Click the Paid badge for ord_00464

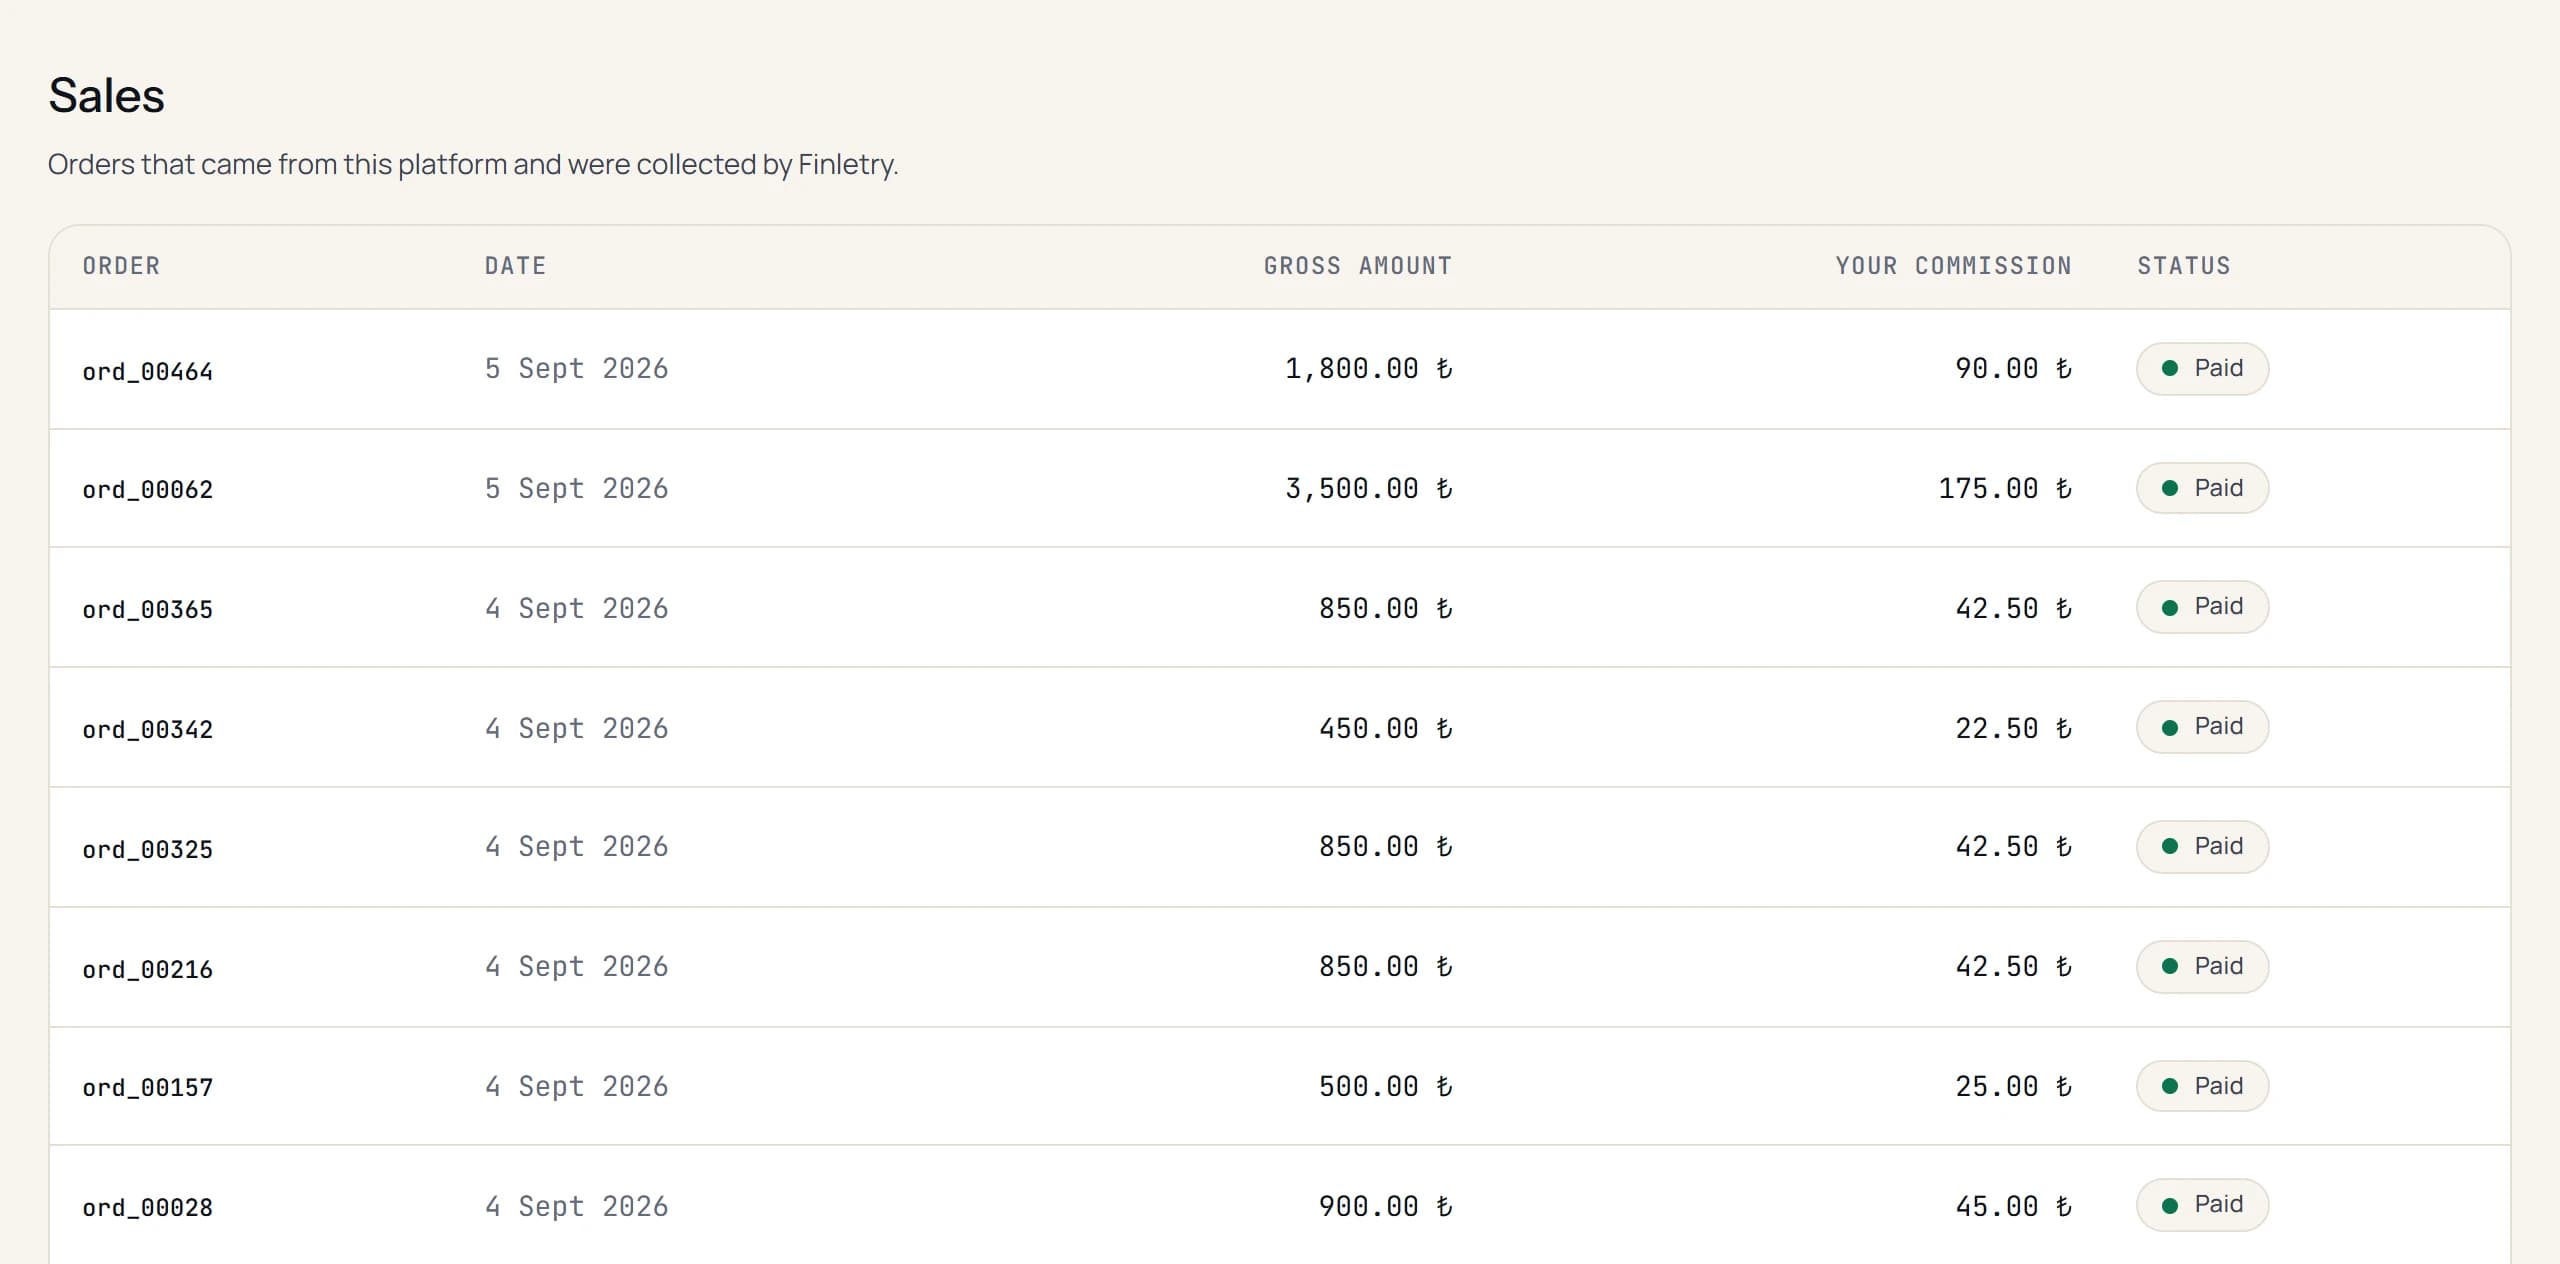pyautogui.click(x=2202, y=369)
